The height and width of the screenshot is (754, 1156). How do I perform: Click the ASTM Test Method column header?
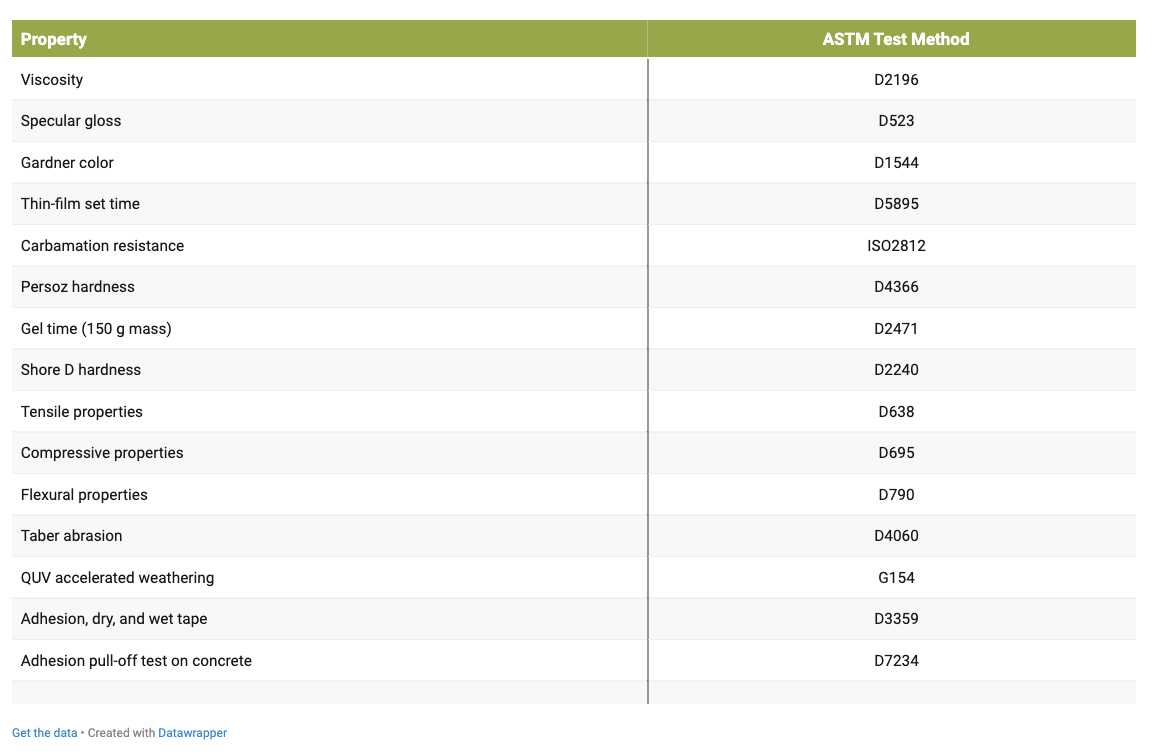(895, 39)
